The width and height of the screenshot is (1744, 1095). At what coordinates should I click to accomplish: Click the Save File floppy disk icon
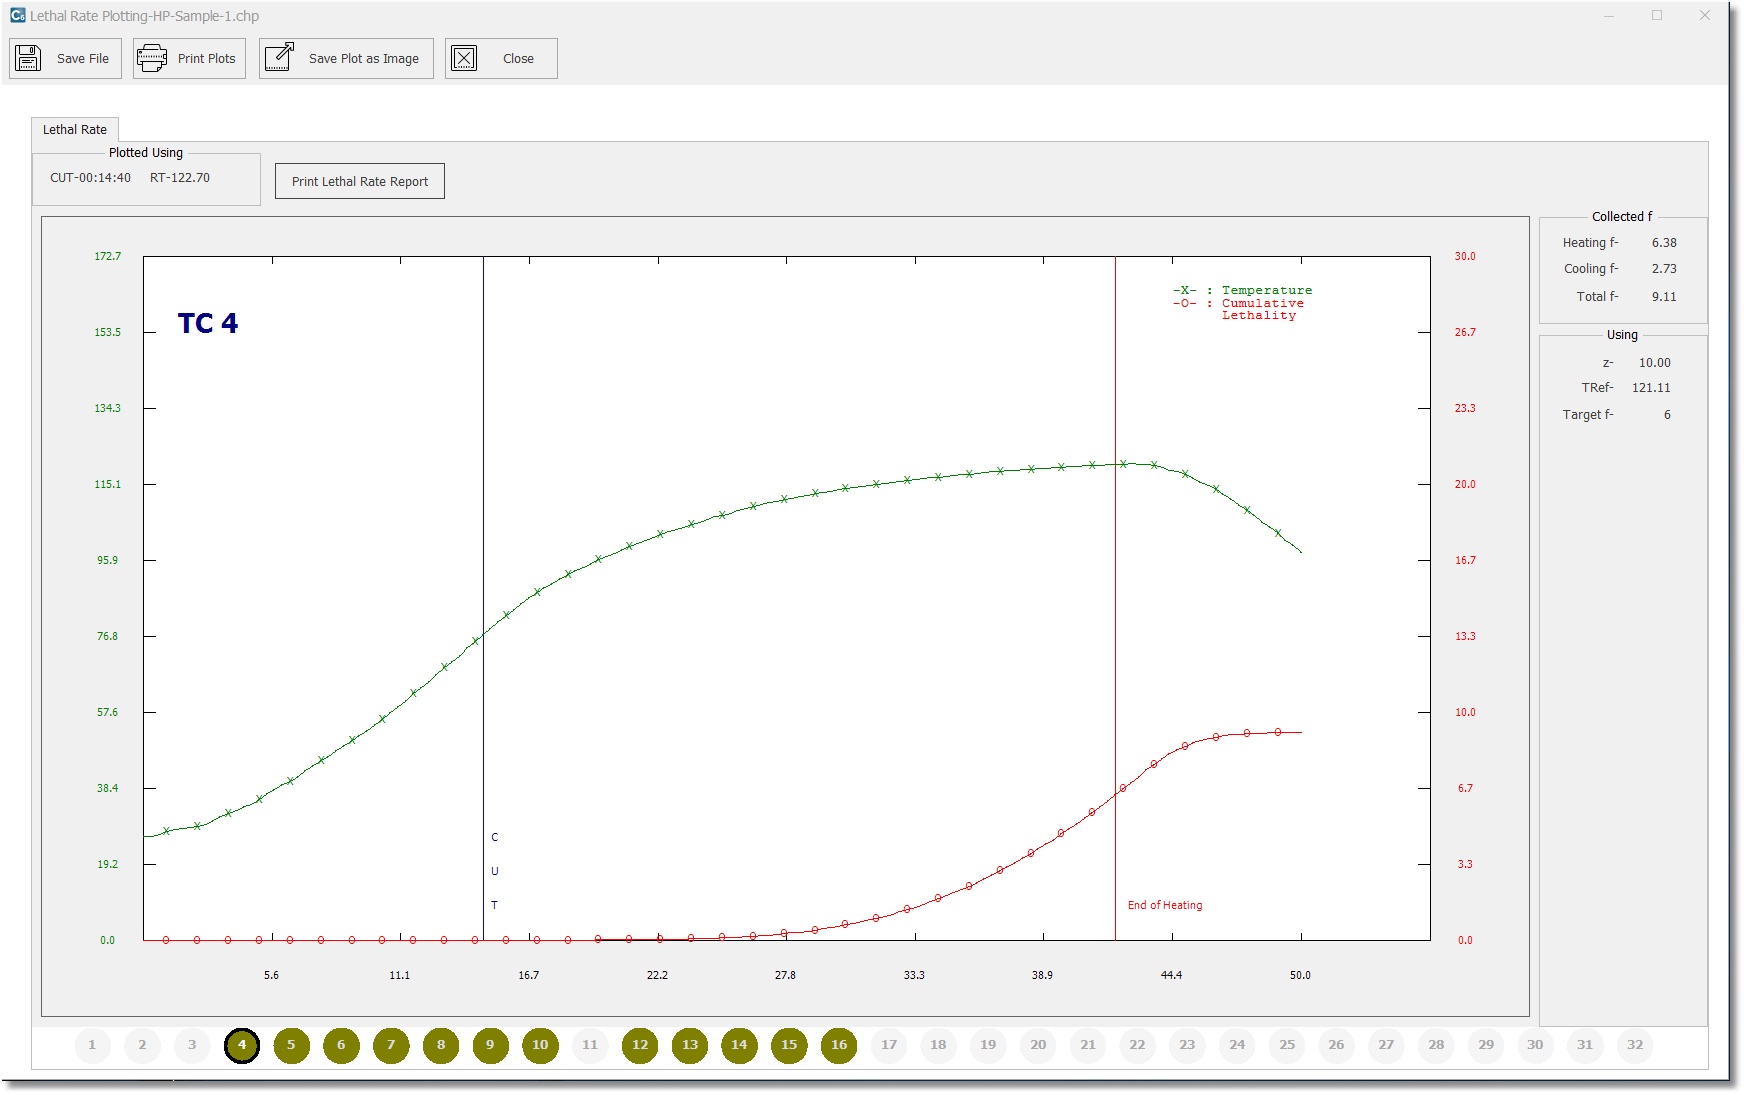pos(28,58)
